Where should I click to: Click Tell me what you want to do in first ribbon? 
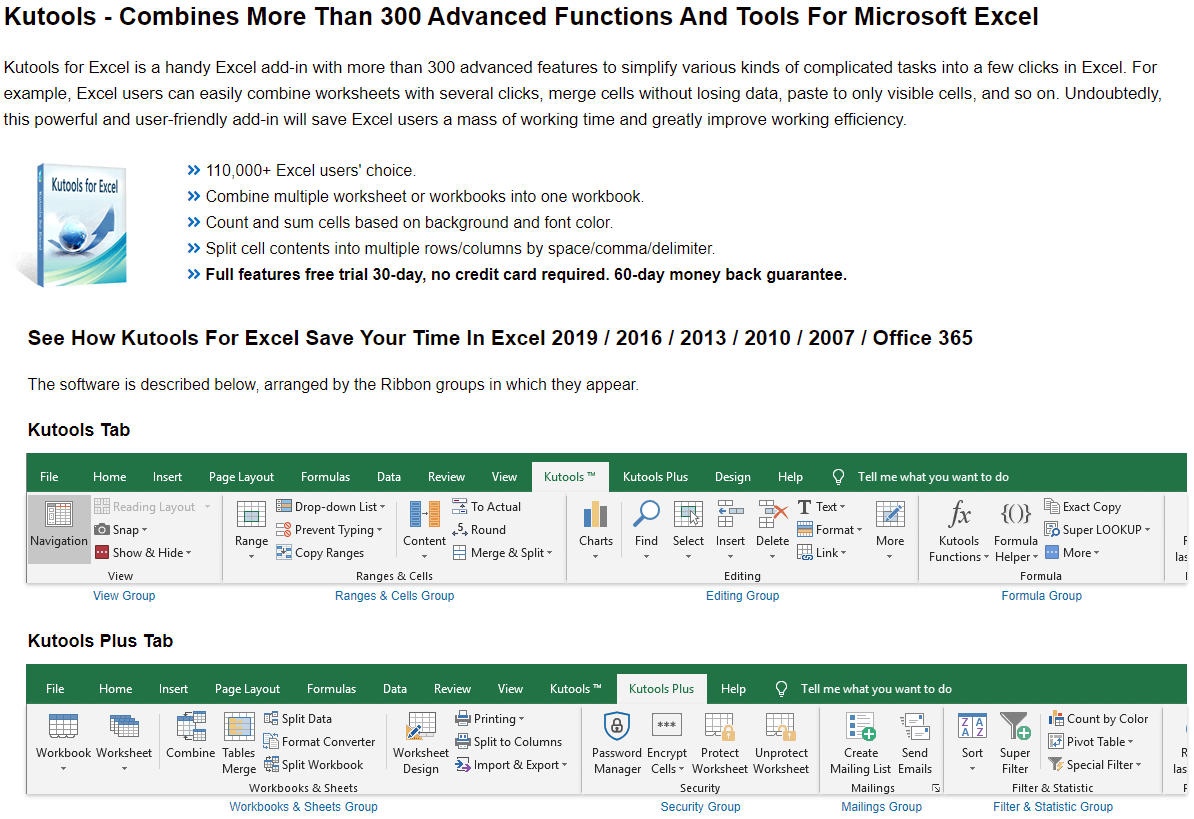click(933, 477)
